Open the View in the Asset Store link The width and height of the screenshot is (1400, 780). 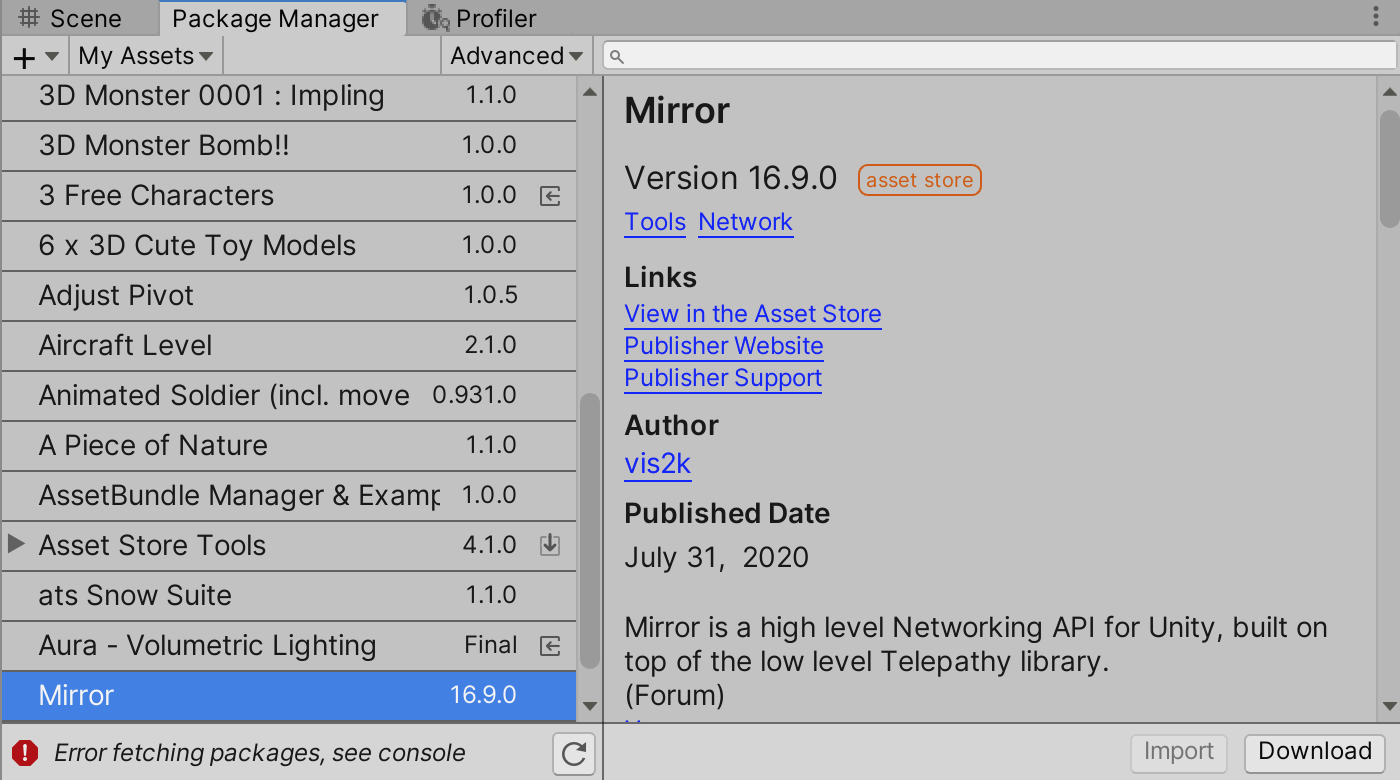pyautogui.click(x=753, y=314)
